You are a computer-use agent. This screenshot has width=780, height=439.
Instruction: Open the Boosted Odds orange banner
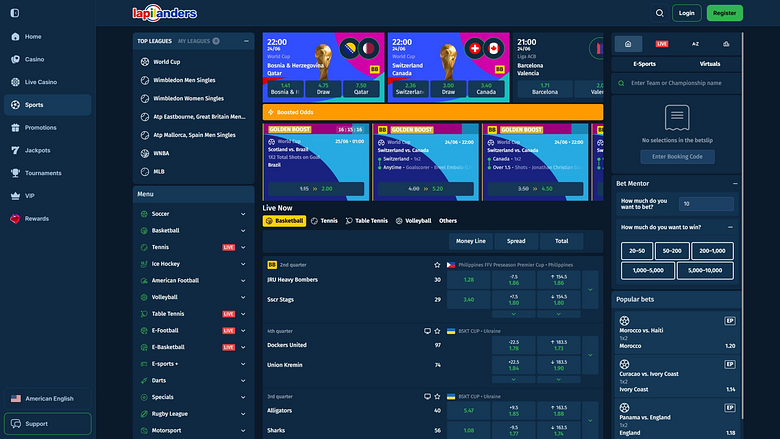(x=433, y=112)
